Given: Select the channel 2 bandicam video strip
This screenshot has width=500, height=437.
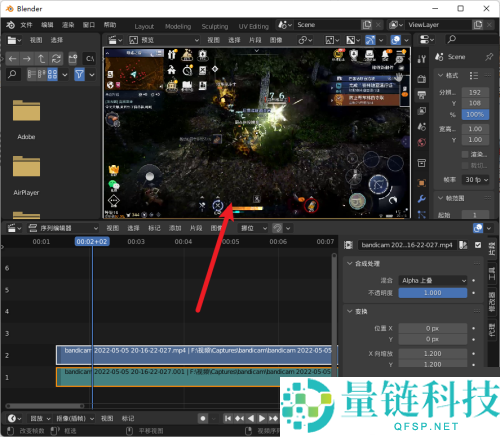Looking at the screenshot, I should click(x=197, y=355).
